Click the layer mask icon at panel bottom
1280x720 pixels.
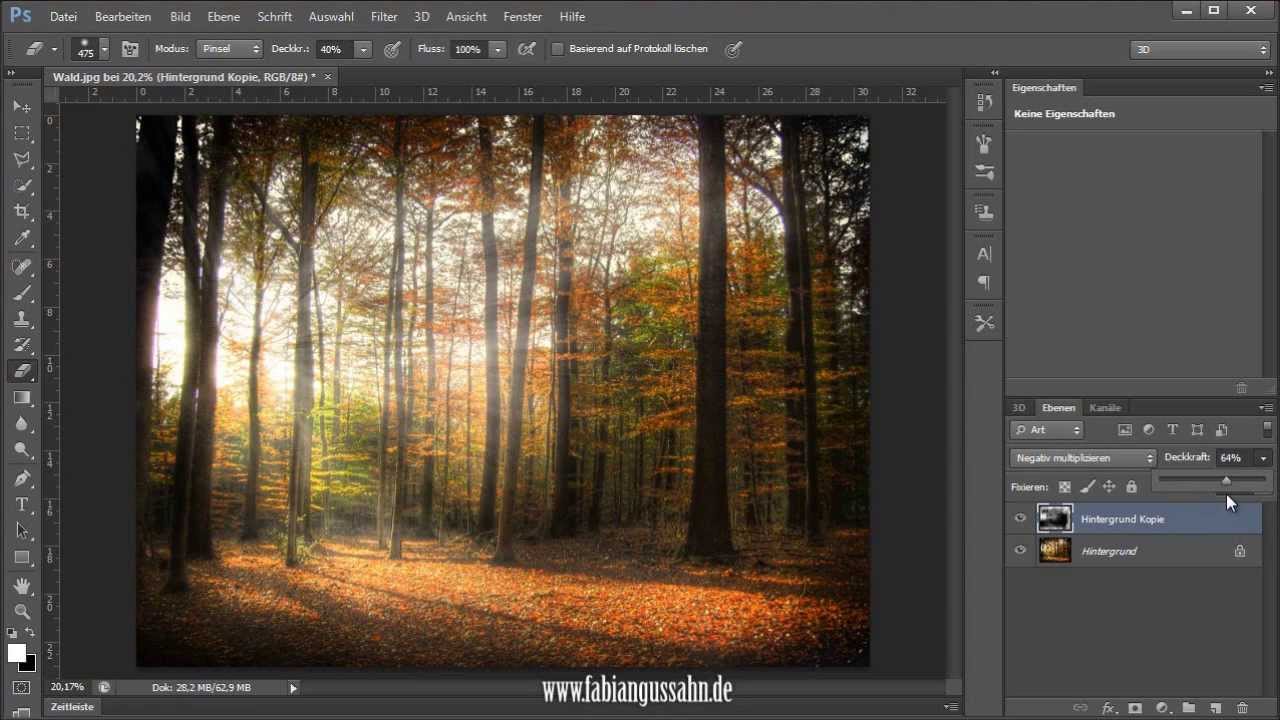click(1135, 708)
